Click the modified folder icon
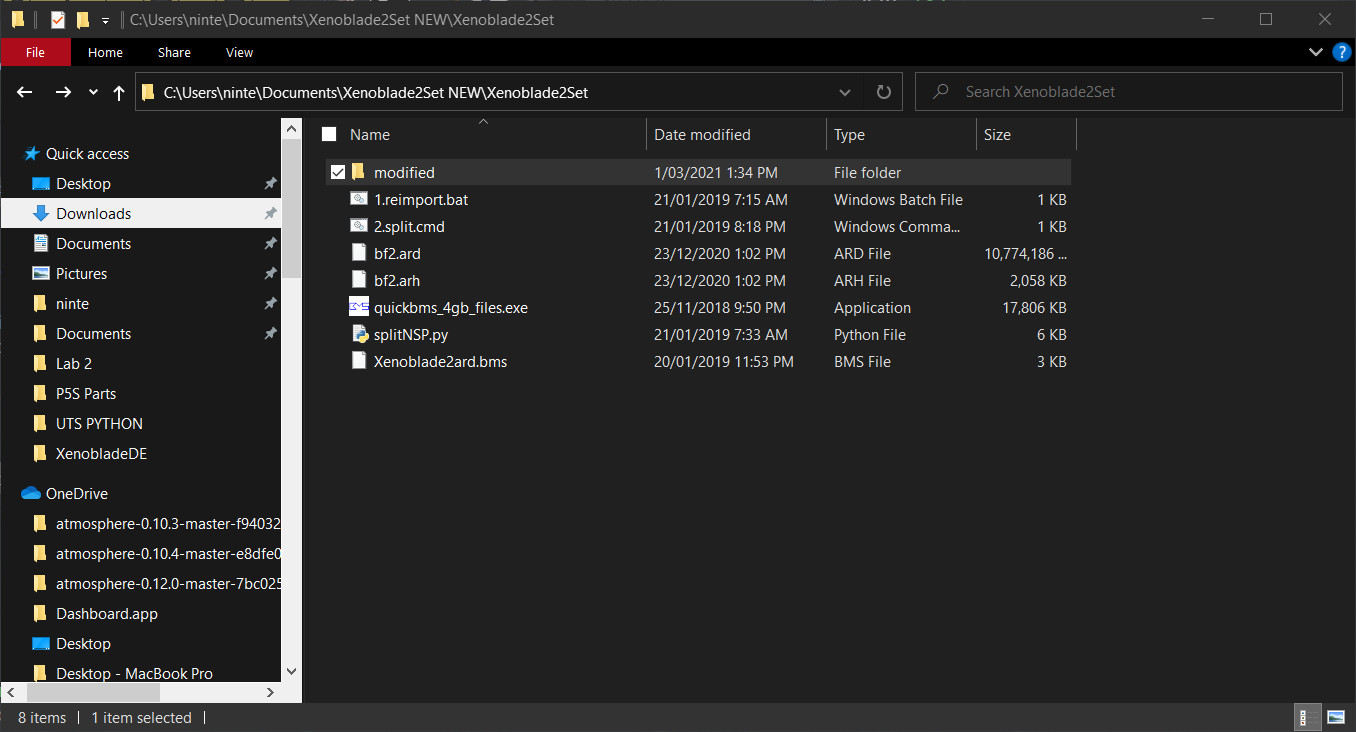Viewport: 1356px width, 732px height. tap(358, 172)
